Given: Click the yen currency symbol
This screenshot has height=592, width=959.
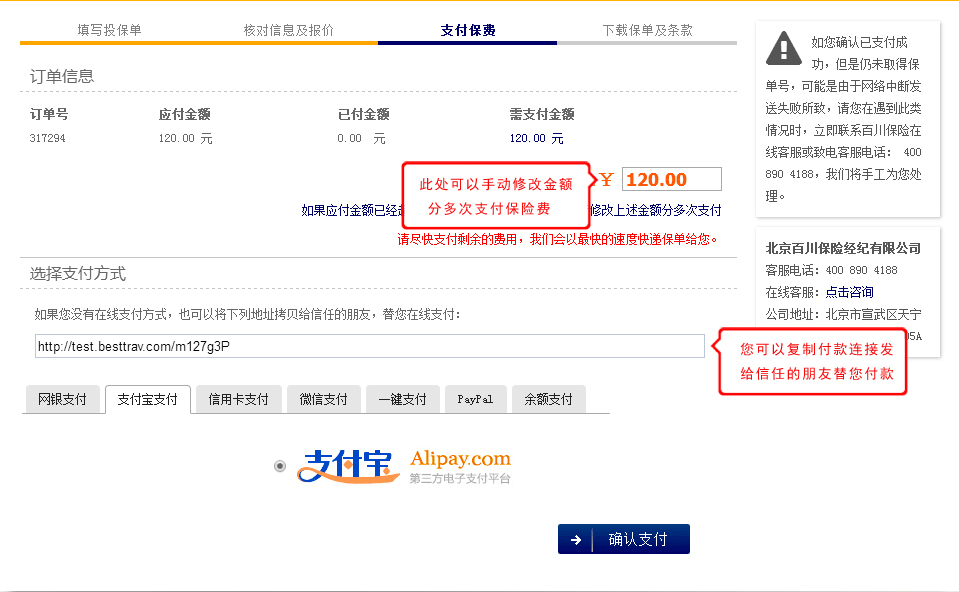Looking at the screenshot, I should [x=606, y=180].
